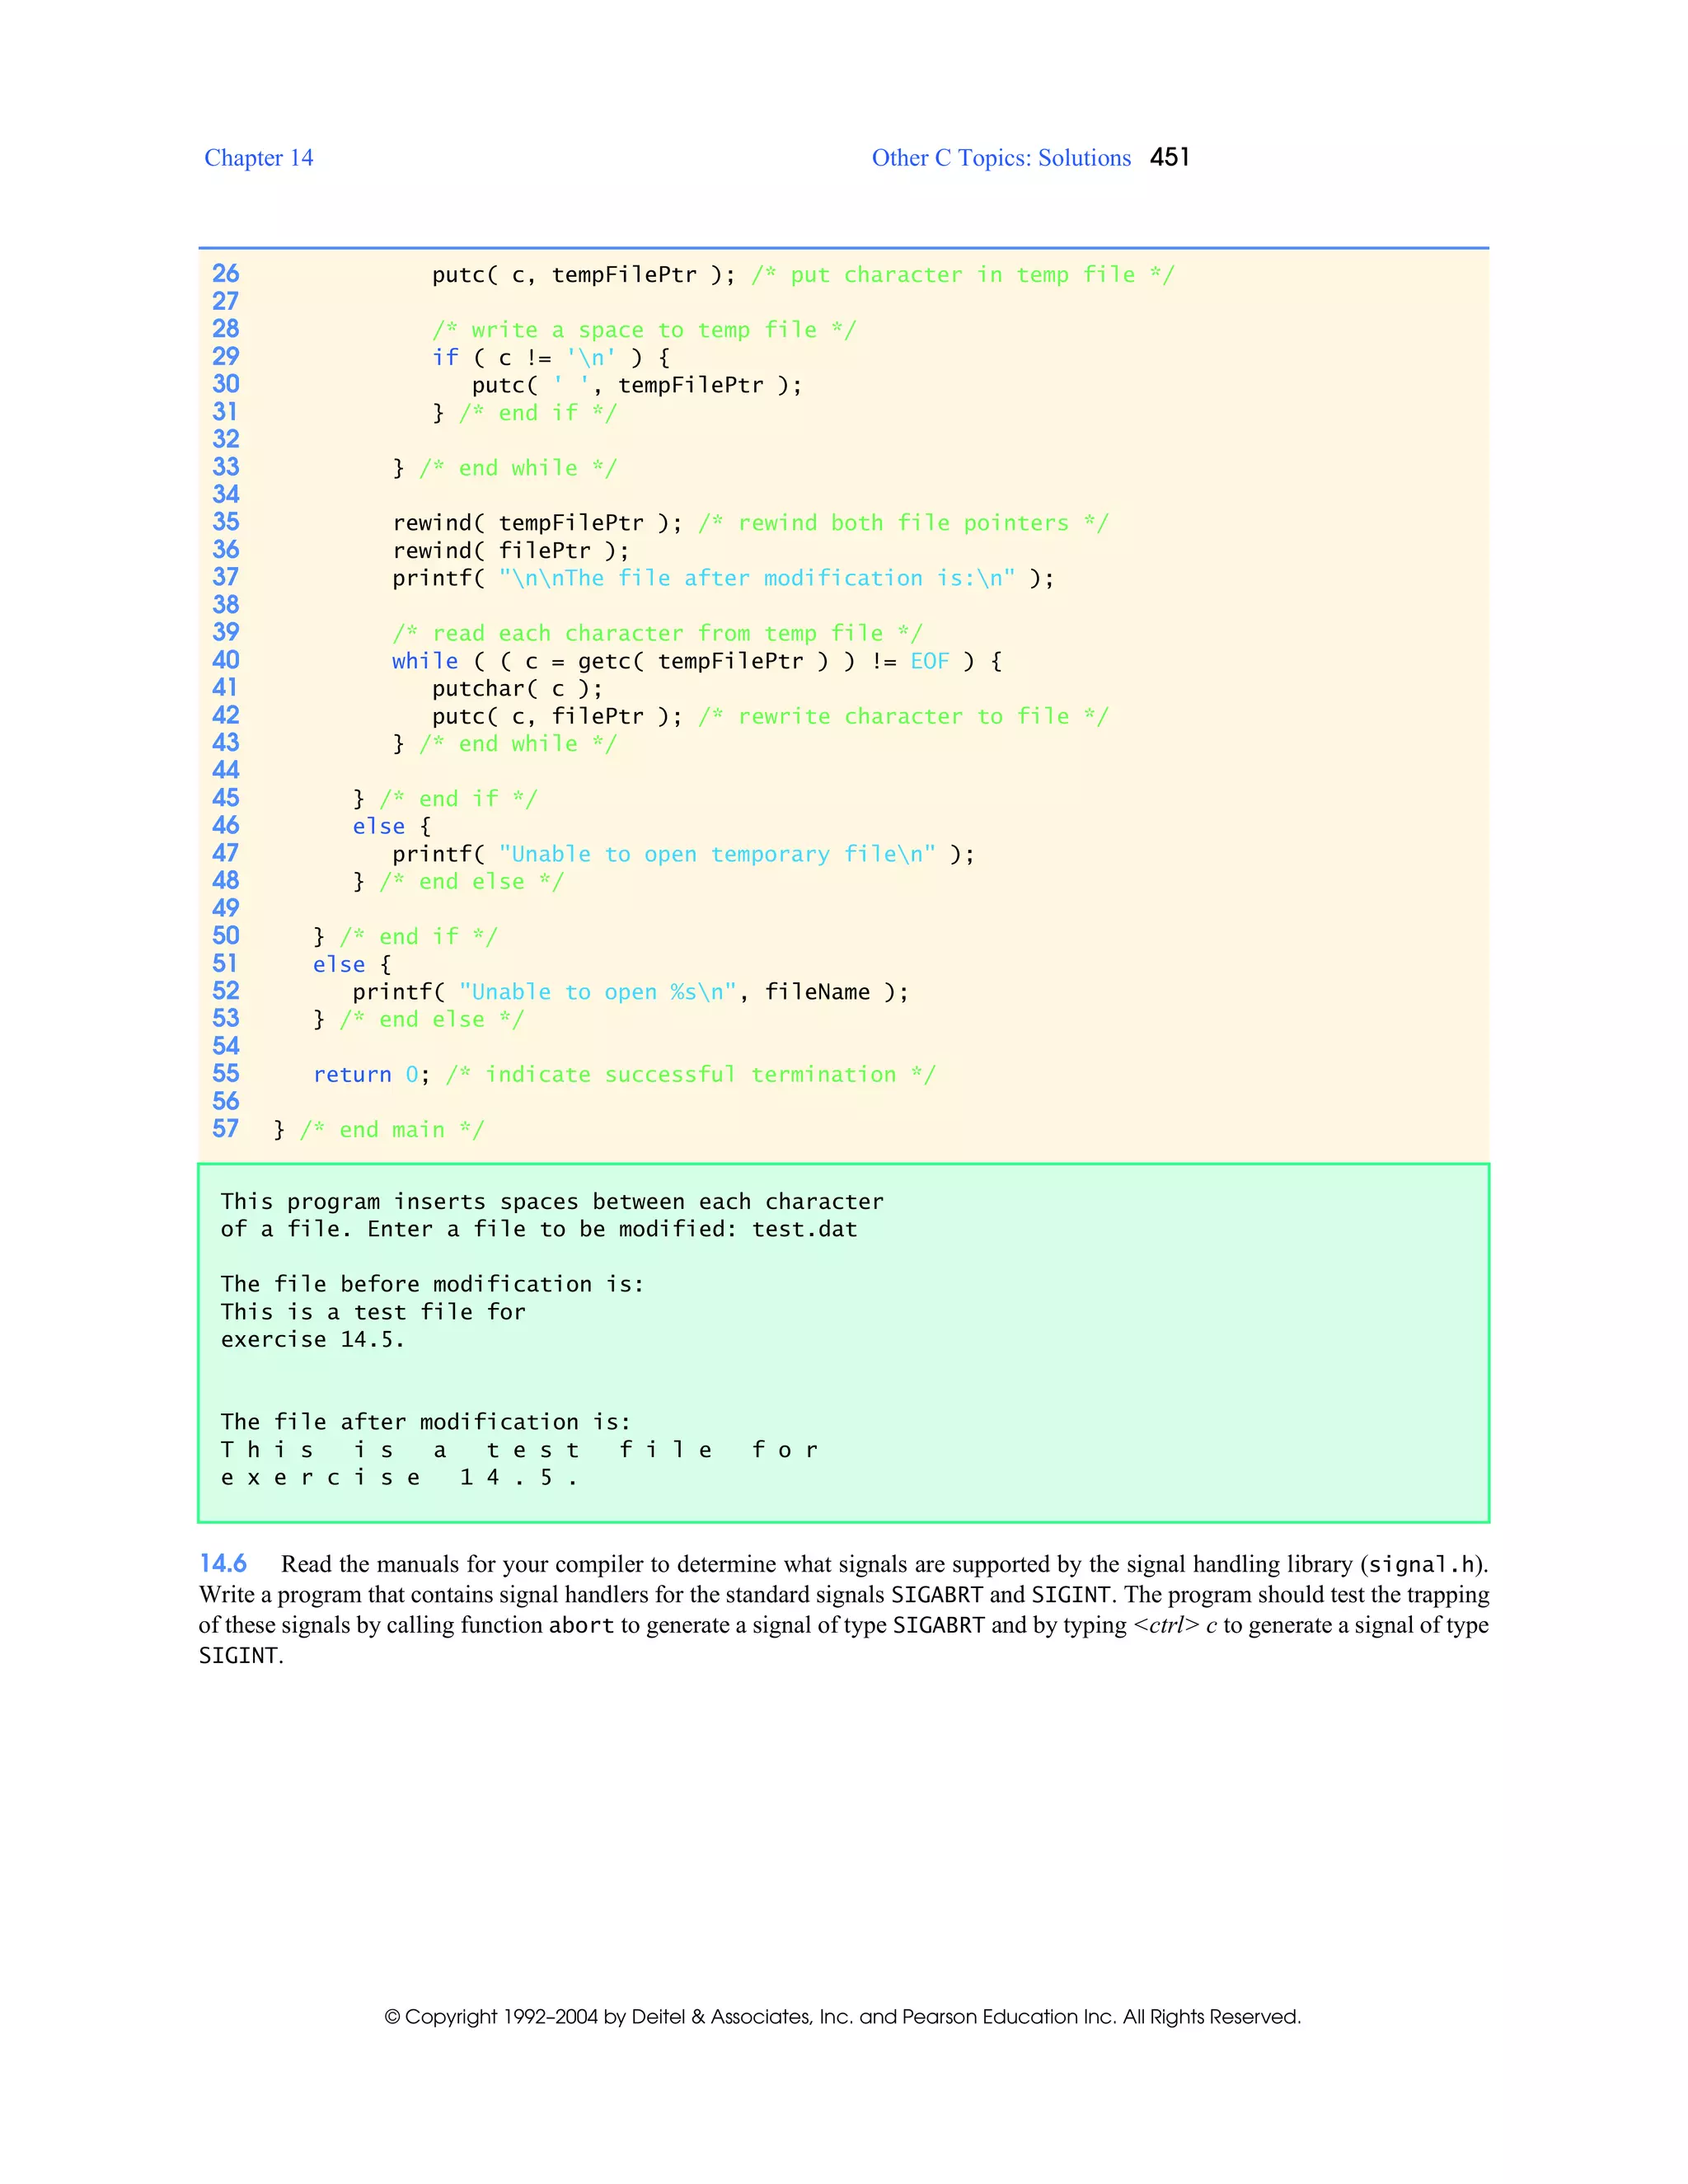
Task: Click the italic '<ctrl> c' text
Action: [x=1175, y=1625]
